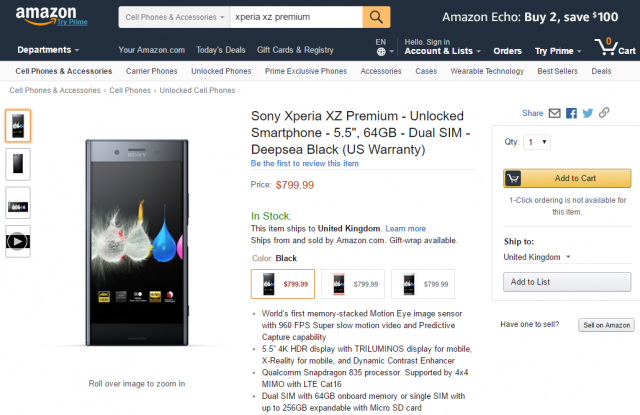Share the product on Twitter

click(588, 113)
